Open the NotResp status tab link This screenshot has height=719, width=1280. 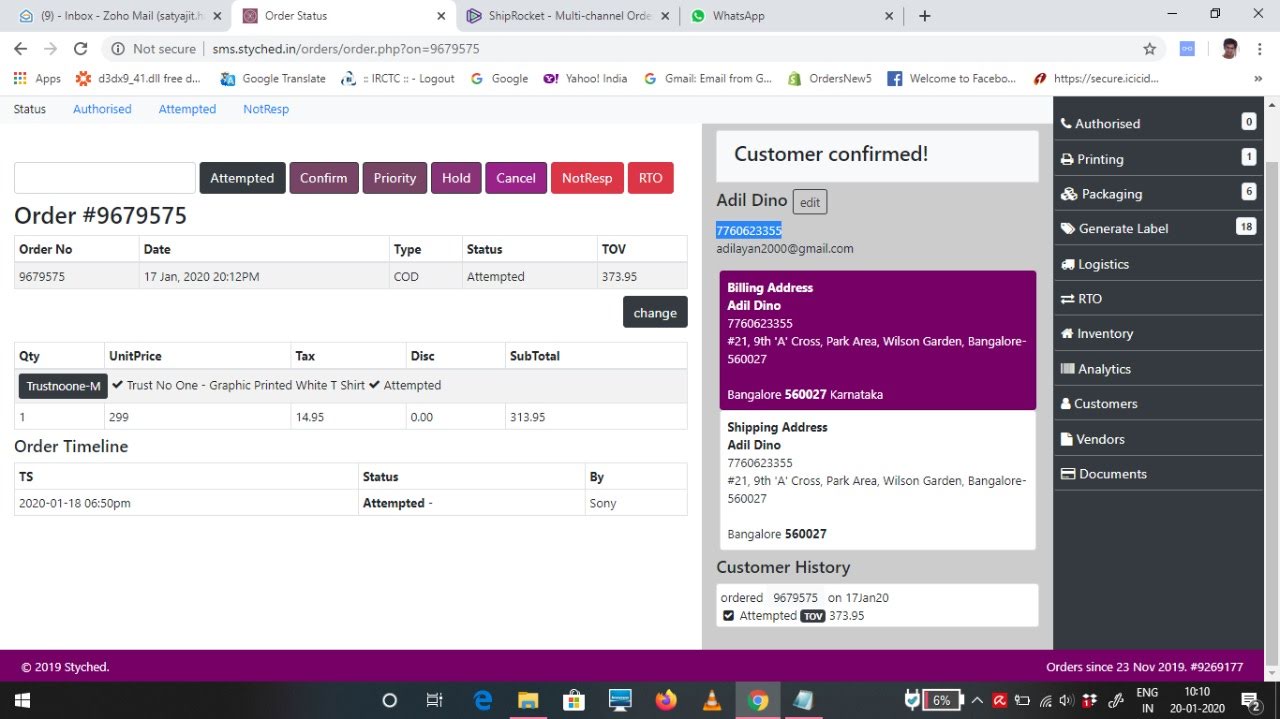(x=266, y=109)
